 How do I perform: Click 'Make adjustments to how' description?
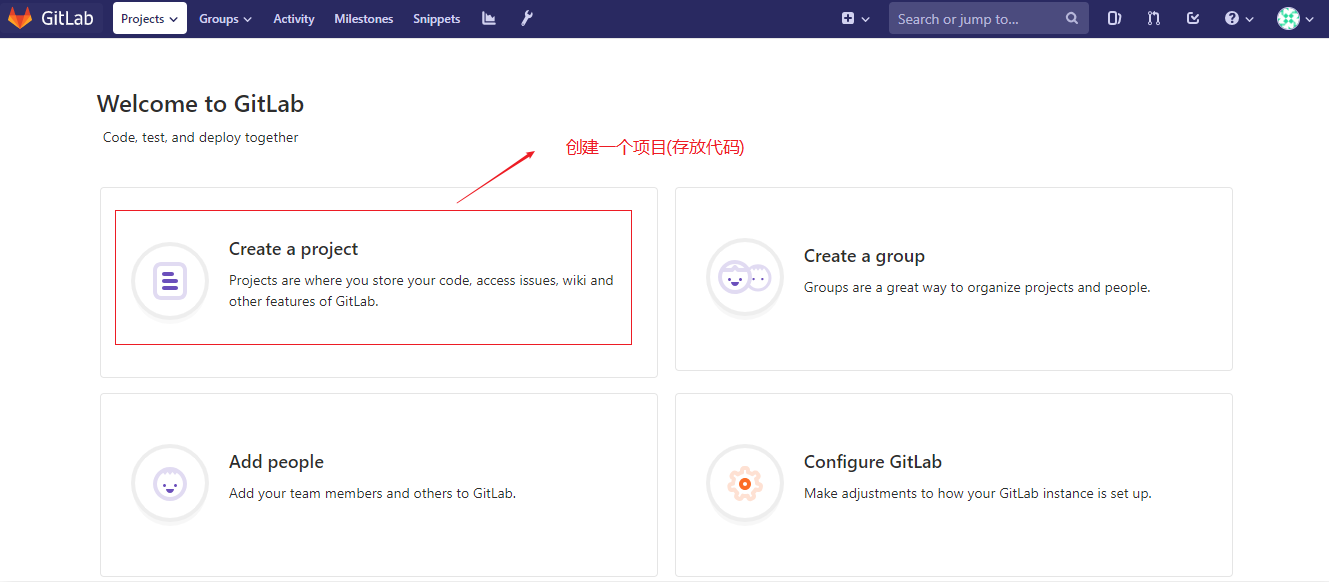(x=978, y=493)
